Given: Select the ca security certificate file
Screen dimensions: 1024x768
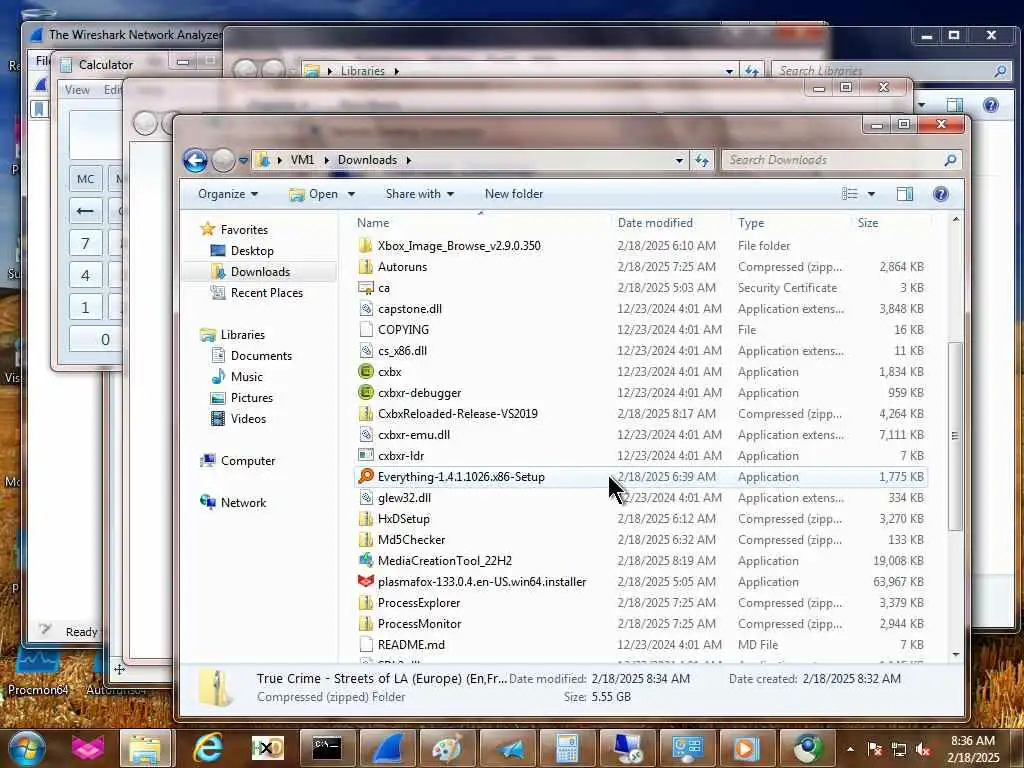Looking at the screenshot, I should [384, 287].
